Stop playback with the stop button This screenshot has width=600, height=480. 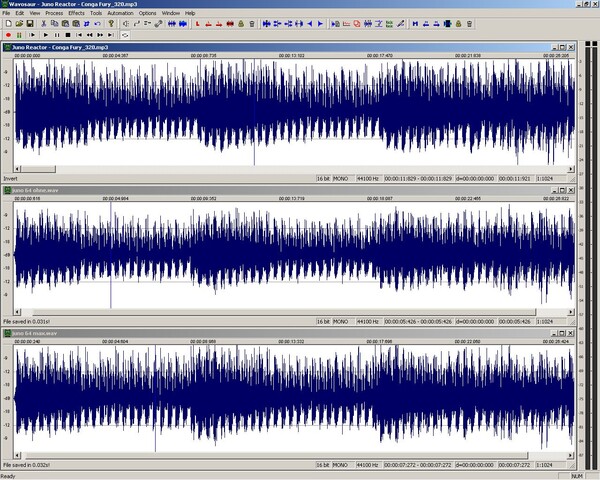pyautogui.click(x=68, y=35)
